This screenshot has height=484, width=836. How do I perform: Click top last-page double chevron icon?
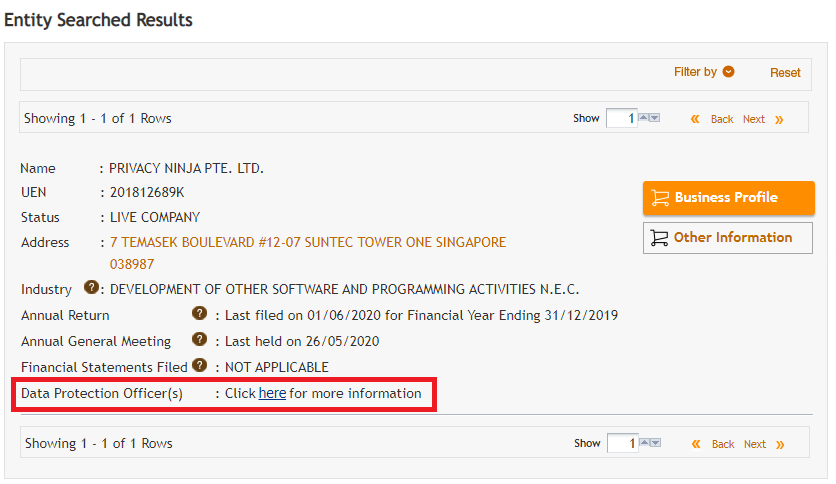click(x=779, y=119)
